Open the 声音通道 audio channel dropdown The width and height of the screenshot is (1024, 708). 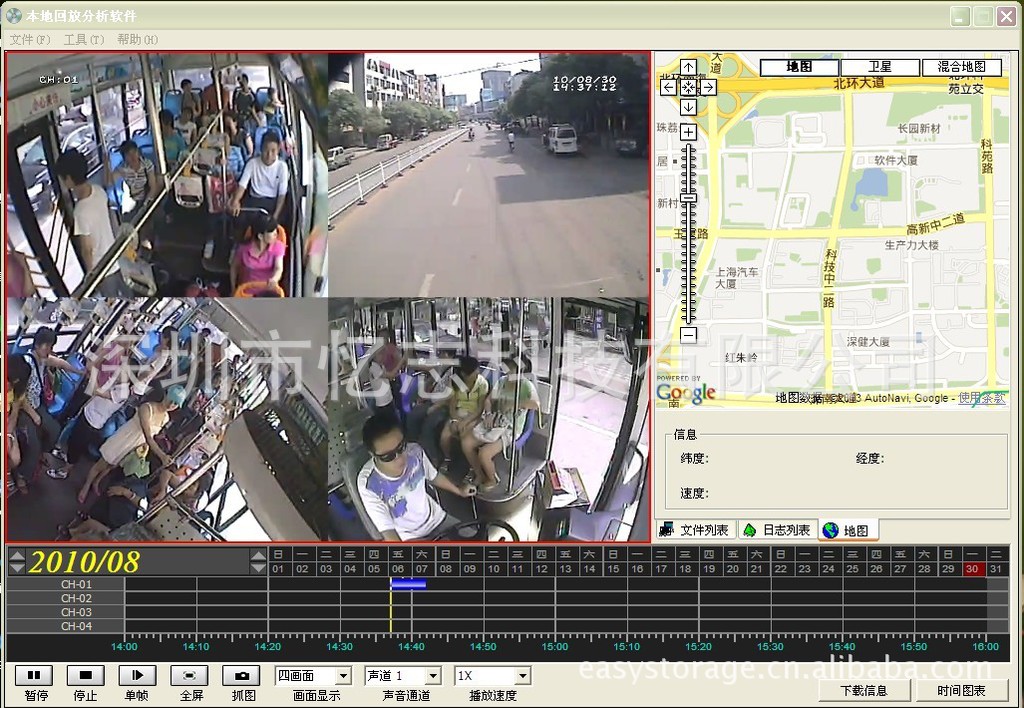click(434, 676)
